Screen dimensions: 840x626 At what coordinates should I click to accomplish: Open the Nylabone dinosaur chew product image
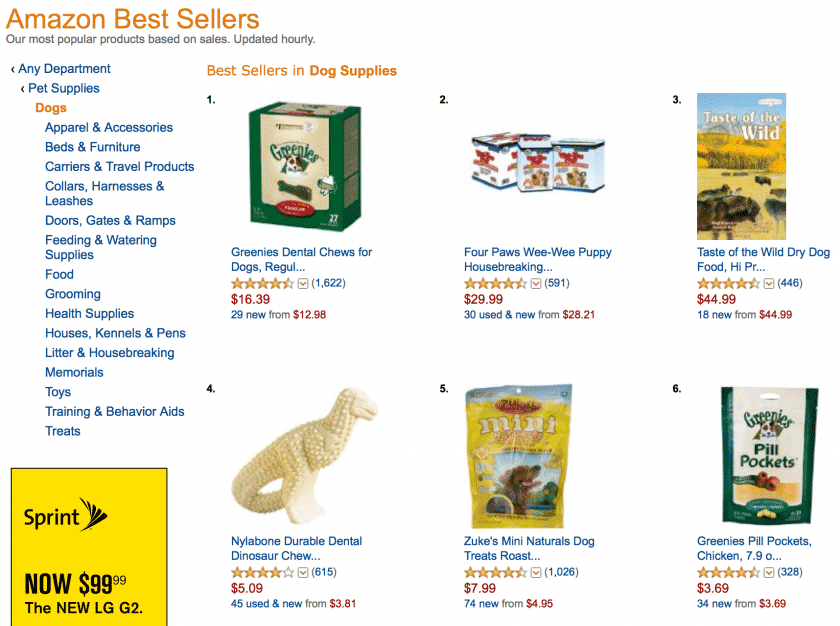click(x=305, y=456)
